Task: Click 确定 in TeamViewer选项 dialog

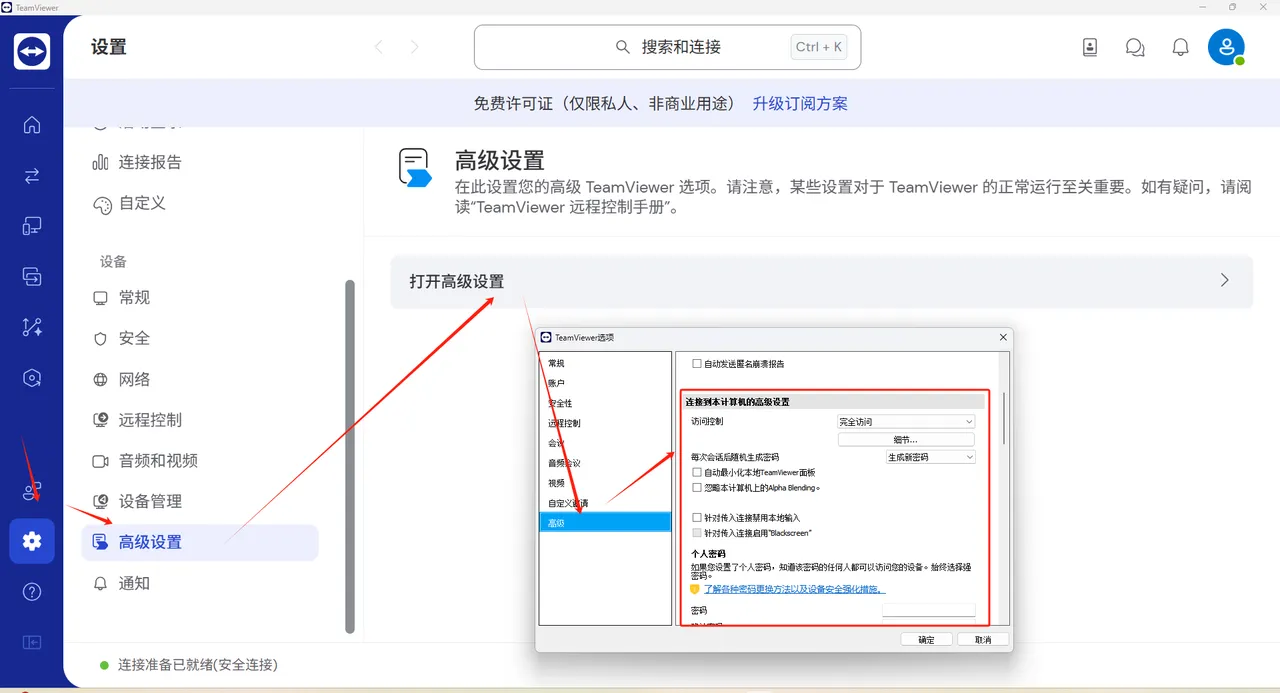Action: click(926, 640)
